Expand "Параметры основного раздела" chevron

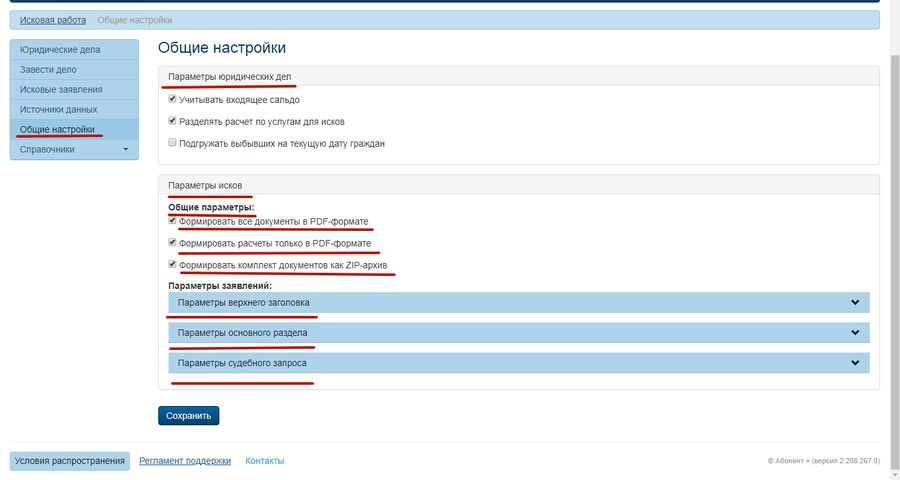pos(855,332)
